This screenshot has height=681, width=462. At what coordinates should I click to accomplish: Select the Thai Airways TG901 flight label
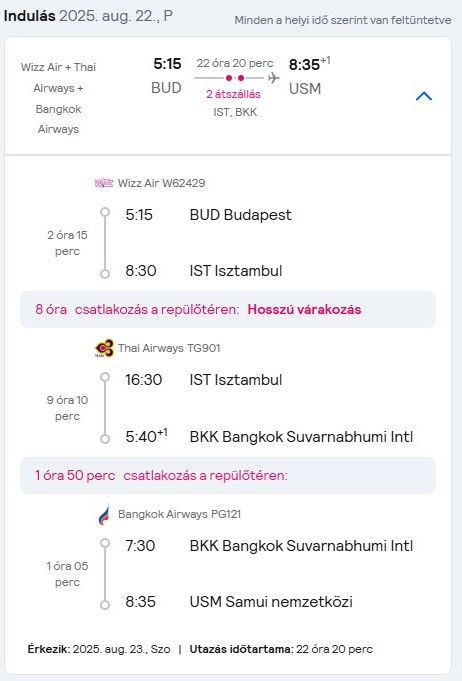click(x=169, y=348)
